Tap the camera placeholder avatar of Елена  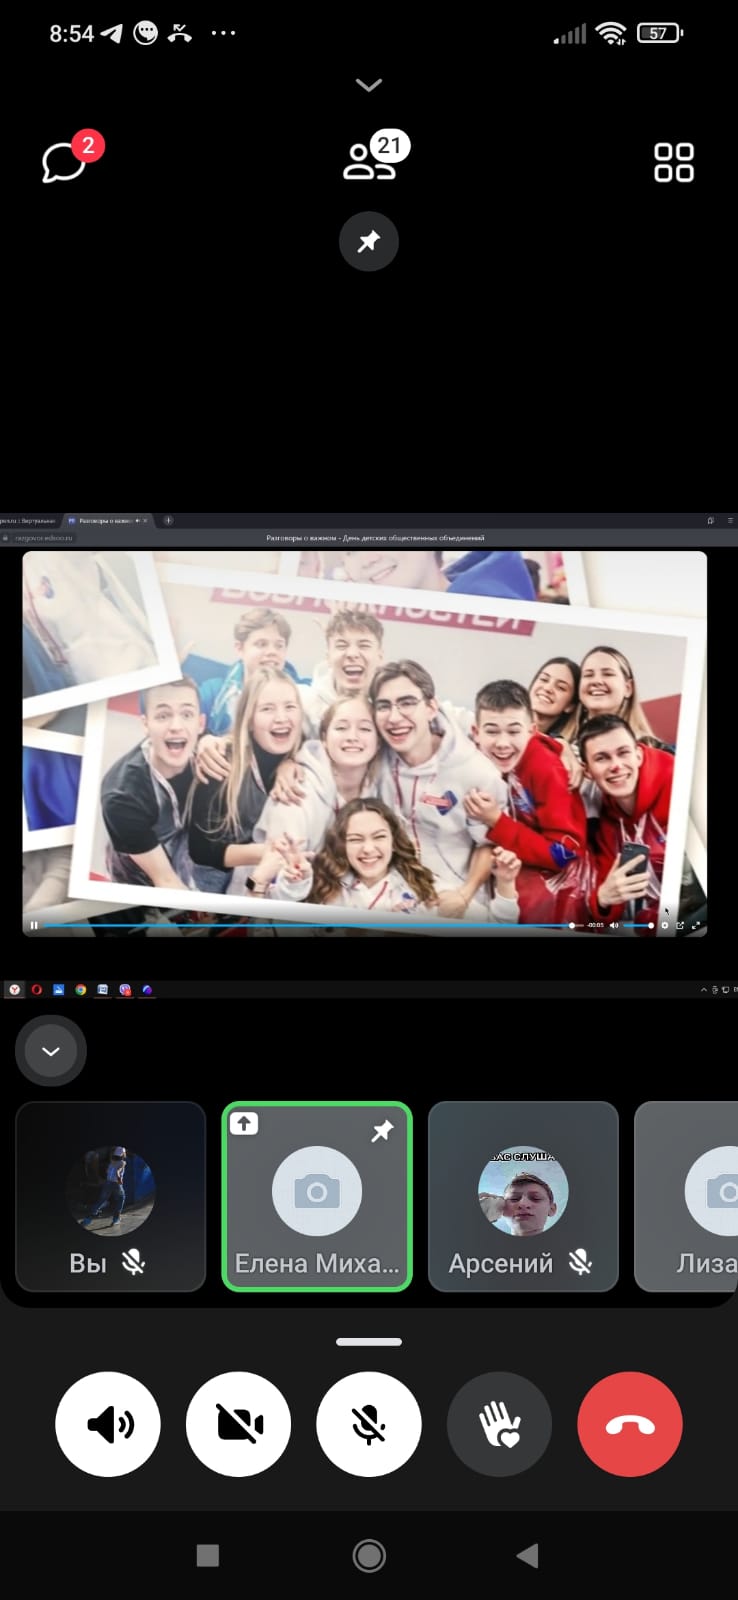coord(317,1191)
